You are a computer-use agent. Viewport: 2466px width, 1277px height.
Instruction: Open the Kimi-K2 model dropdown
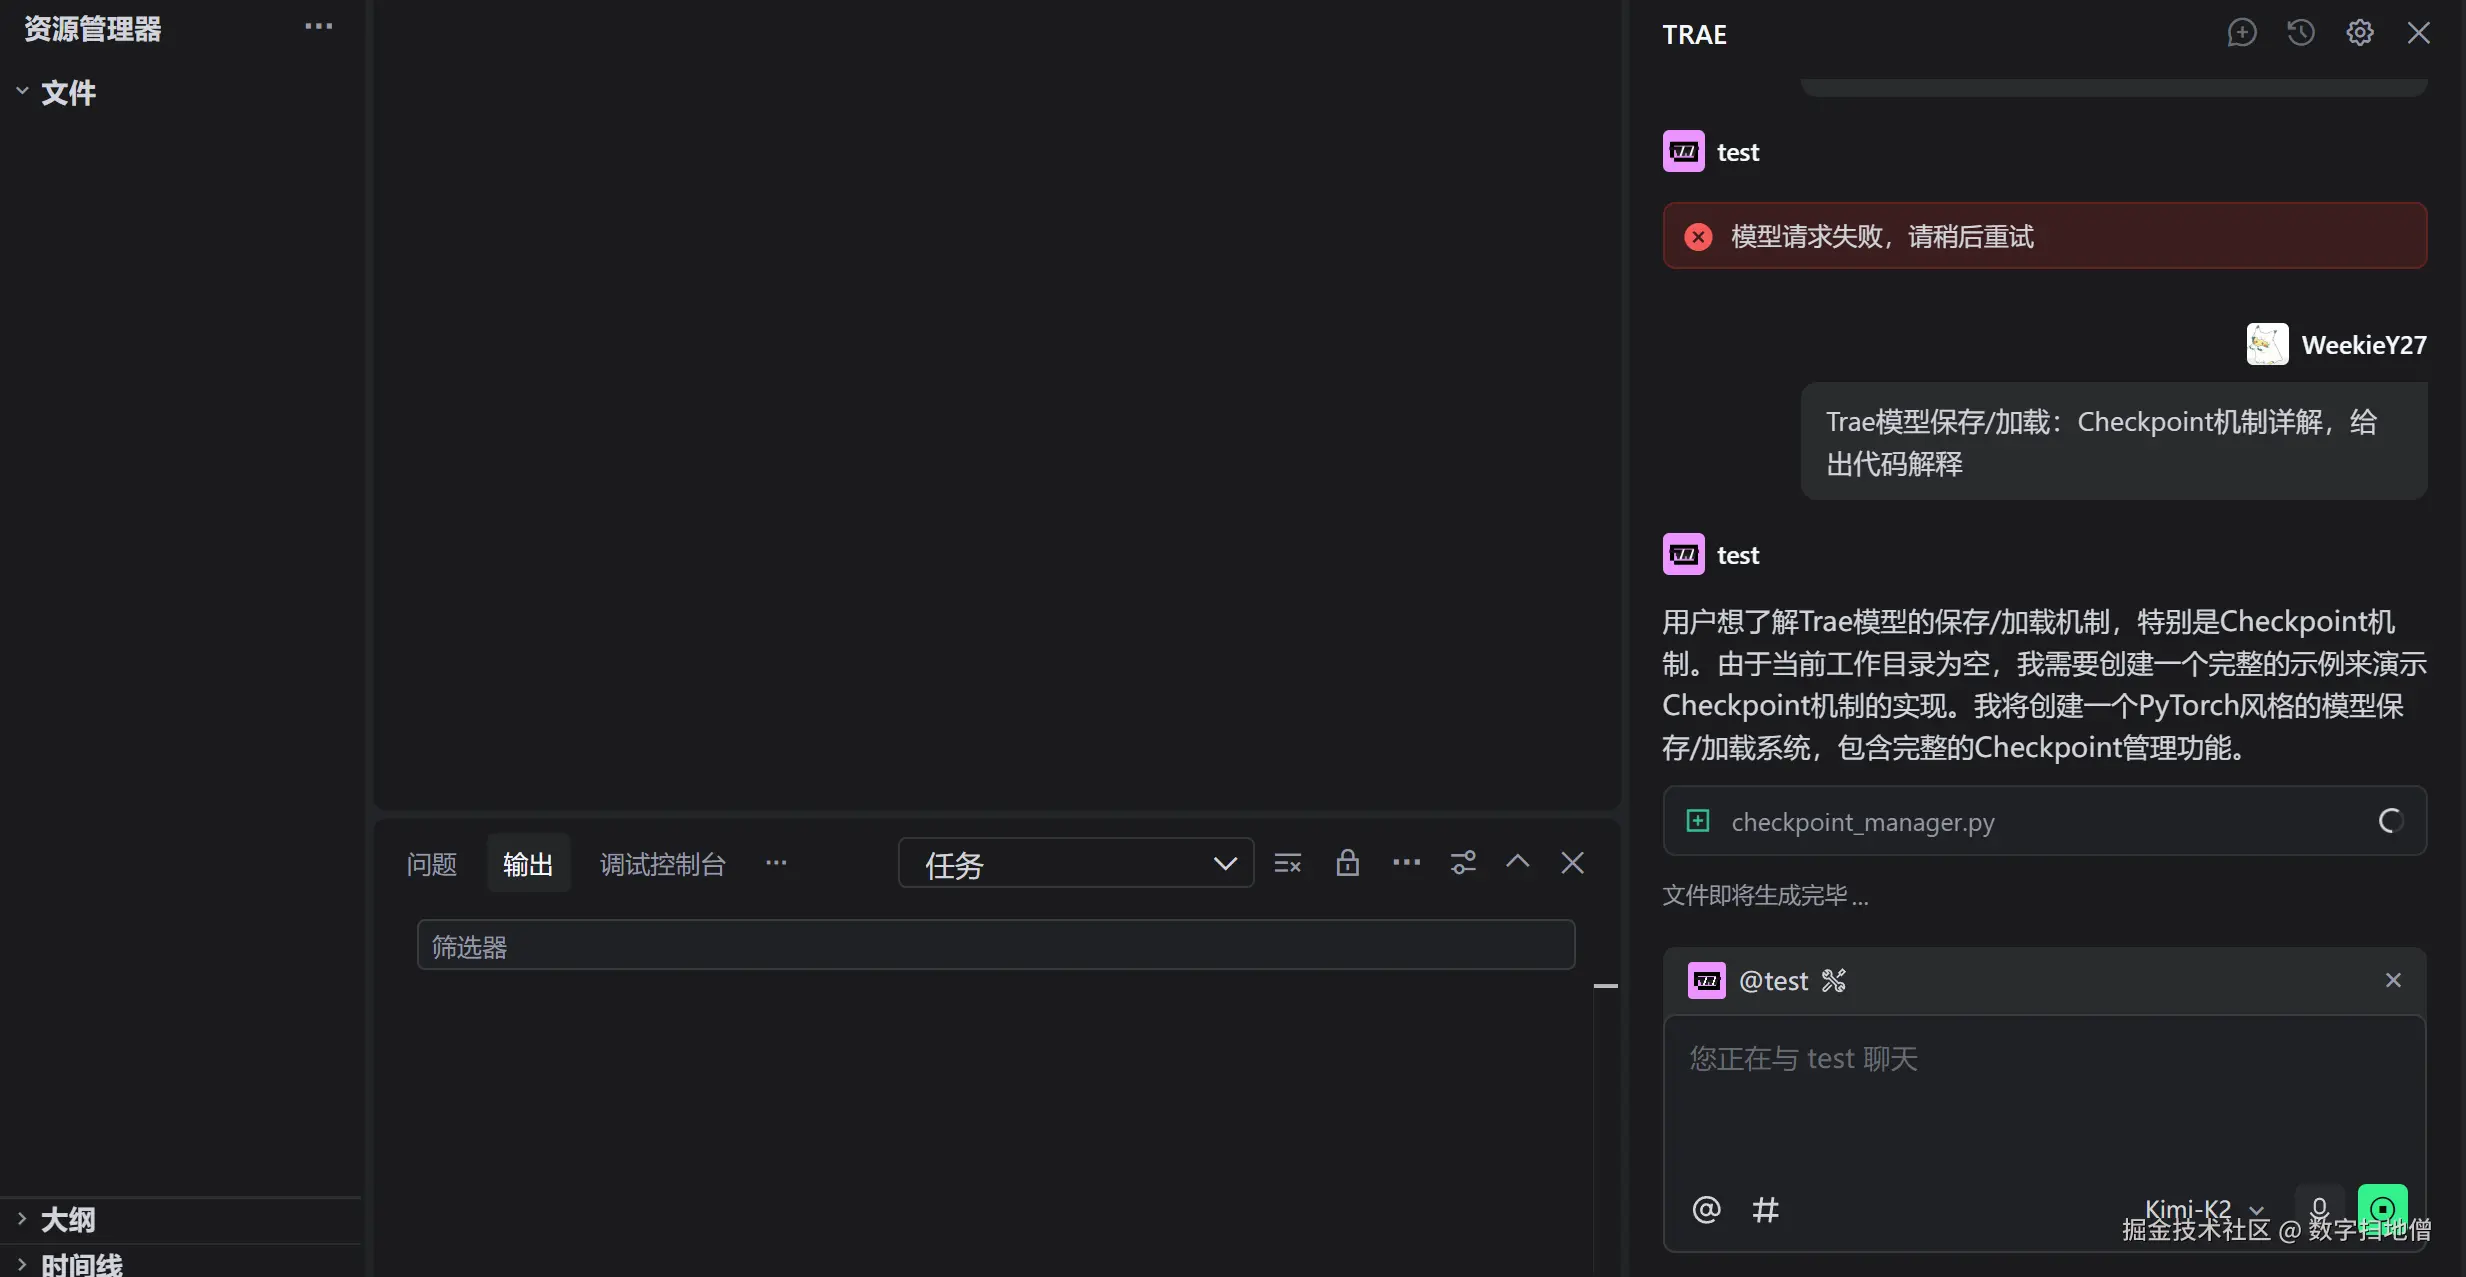pos(2200,1208)
